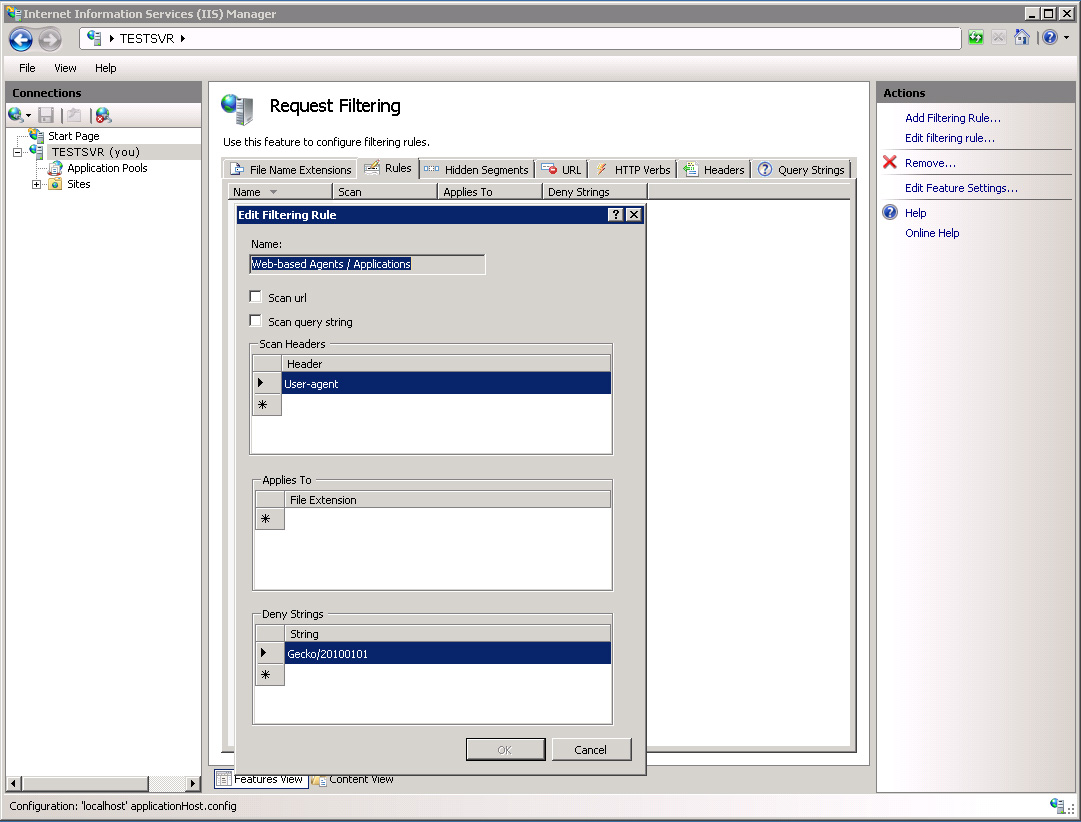Select the Gecko/20100101 deny string row
Image resolution: width=1081 pixels, height=822 pixels.
pyautogui.click(x=447, y=653)
